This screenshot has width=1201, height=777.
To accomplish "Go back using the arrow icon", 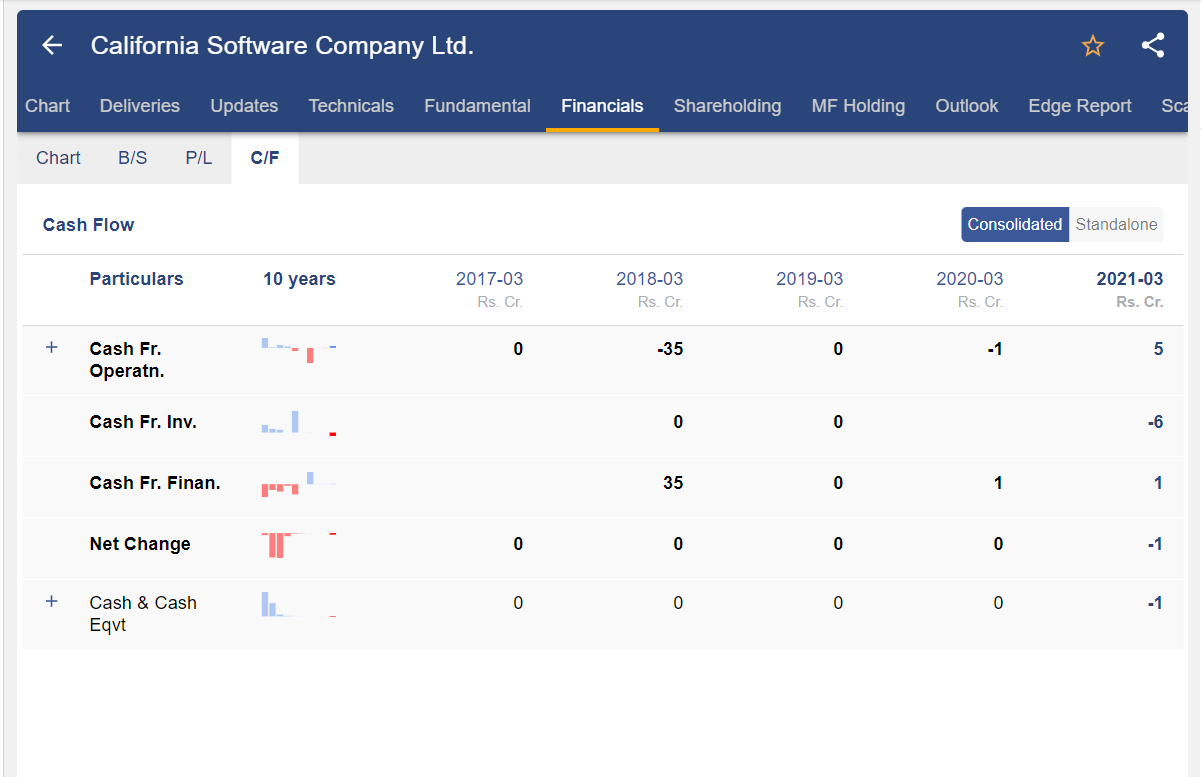I will 52,45.
